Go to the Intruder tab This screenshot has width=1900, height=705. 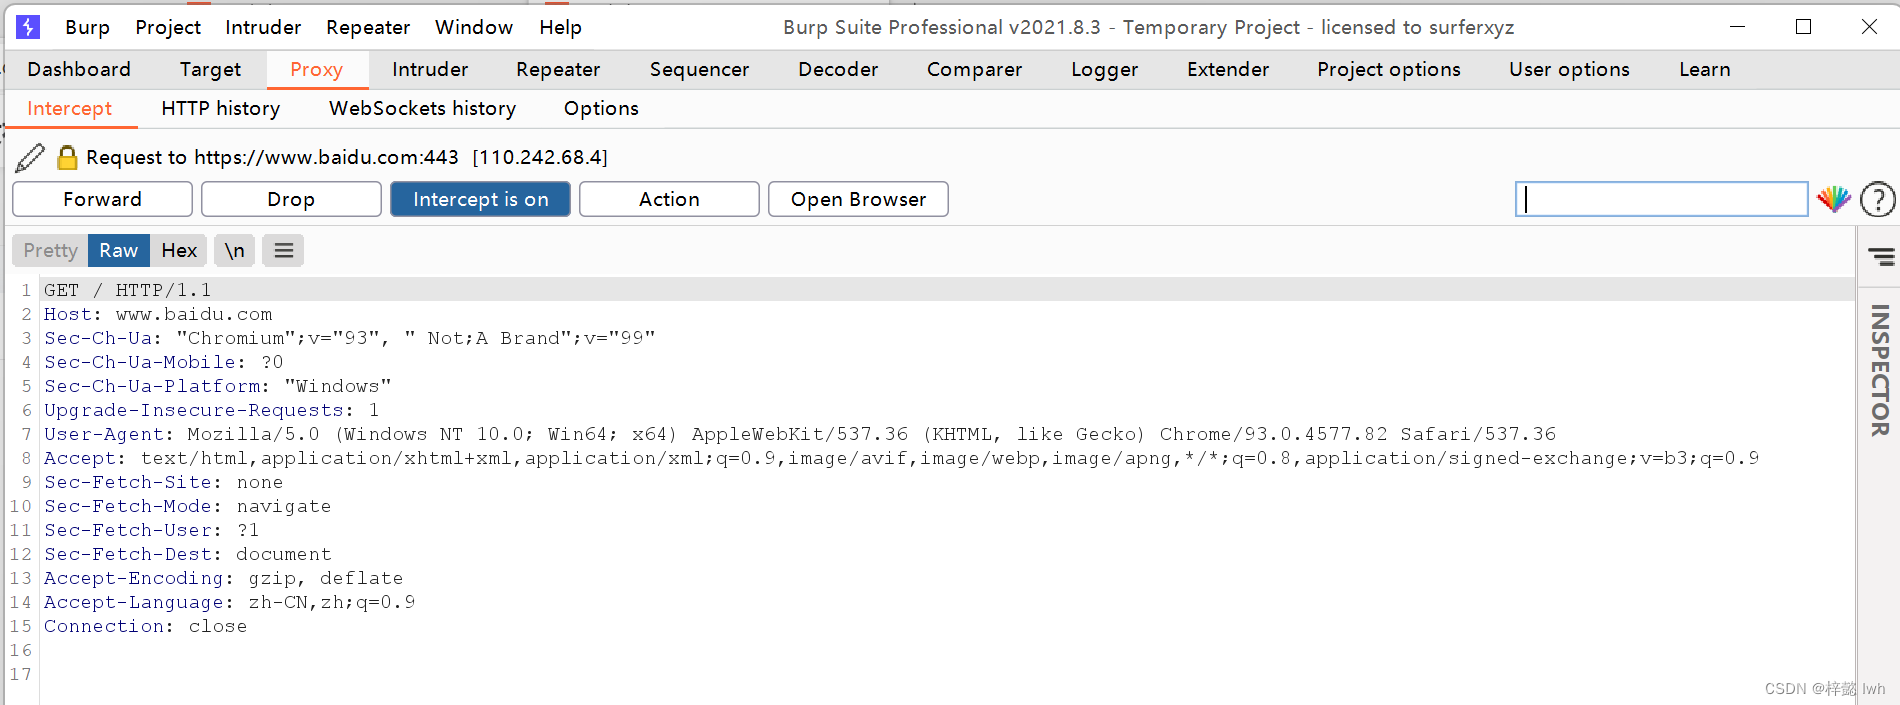pos(430,69)
